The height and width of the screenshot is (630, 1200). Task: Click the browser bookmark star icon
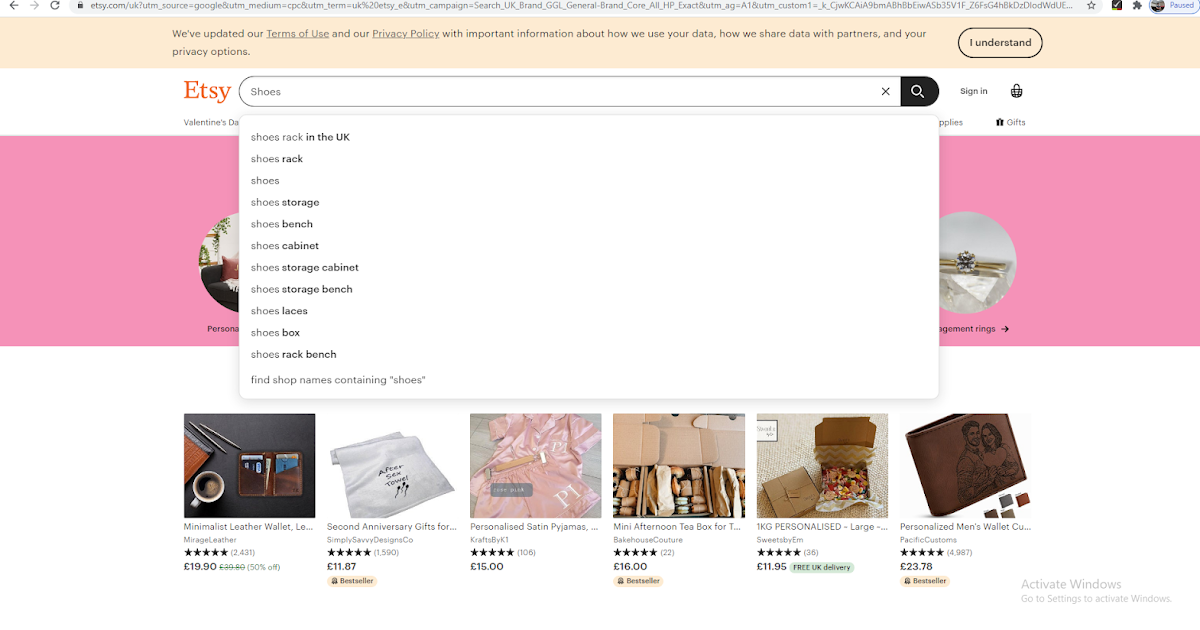(1091, 5)
